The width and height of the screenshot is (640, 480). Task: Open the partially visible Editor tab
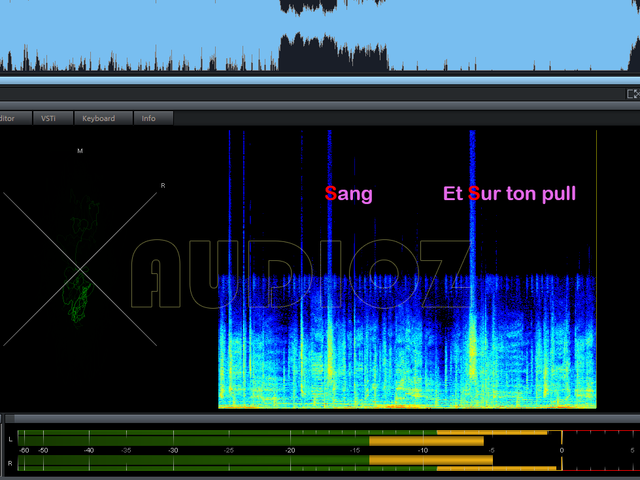pyautogui.click(x=16, y=118)
